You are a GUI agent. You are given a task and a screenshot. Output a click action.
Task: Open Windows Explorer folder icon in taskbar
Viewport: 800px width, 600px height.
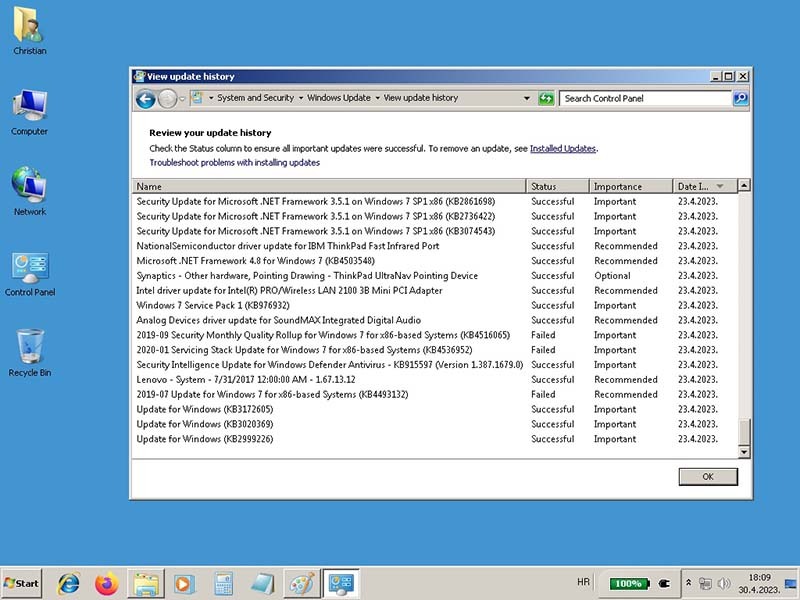click(146, 582)
